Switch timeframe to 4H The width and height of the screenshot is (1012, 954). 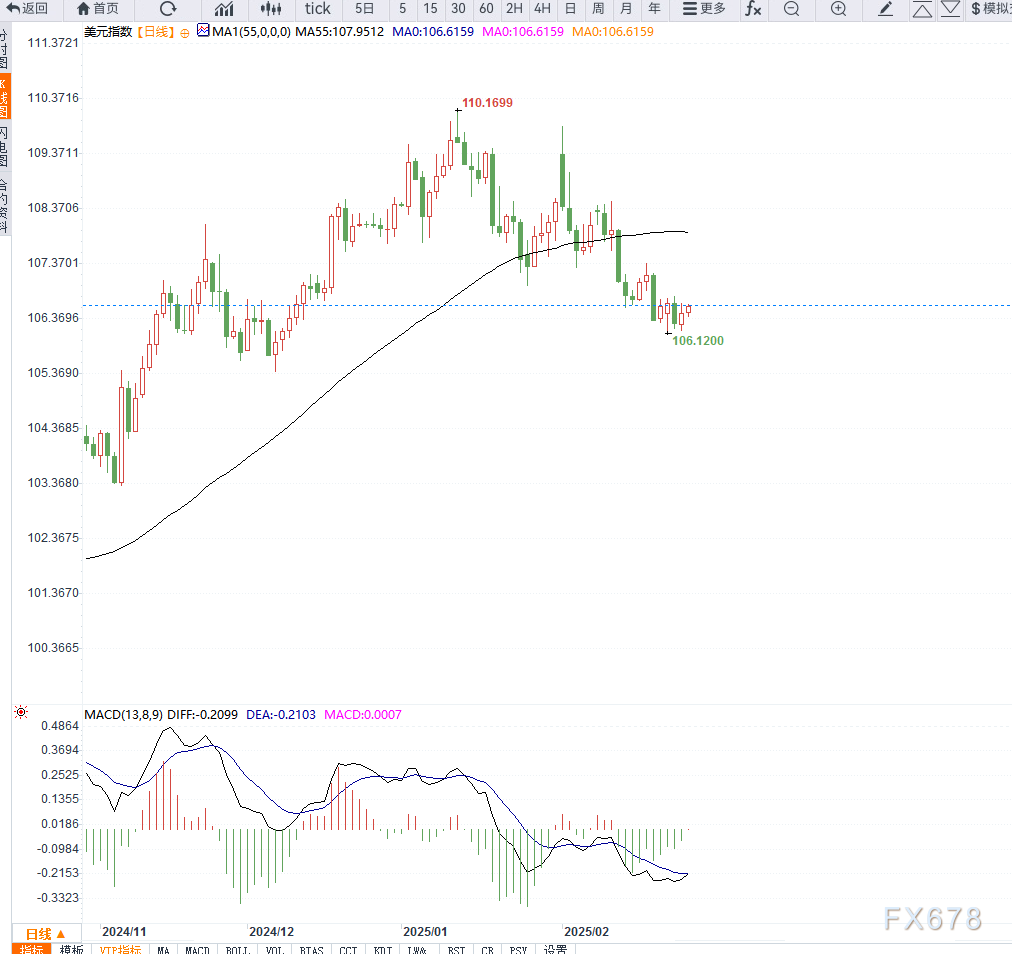click(x=541, y=9)
